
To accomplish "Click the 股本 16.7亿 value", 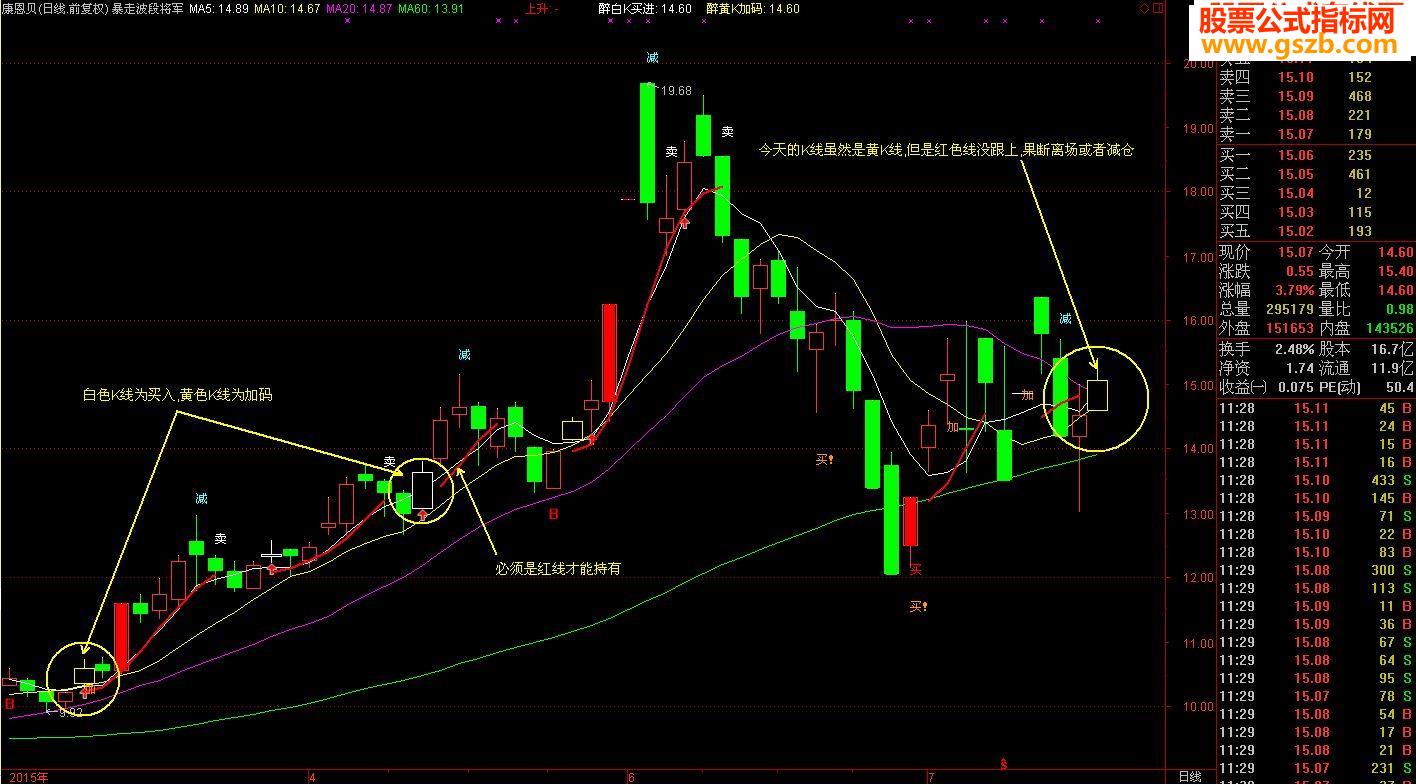I will [x=1393, y=349].
